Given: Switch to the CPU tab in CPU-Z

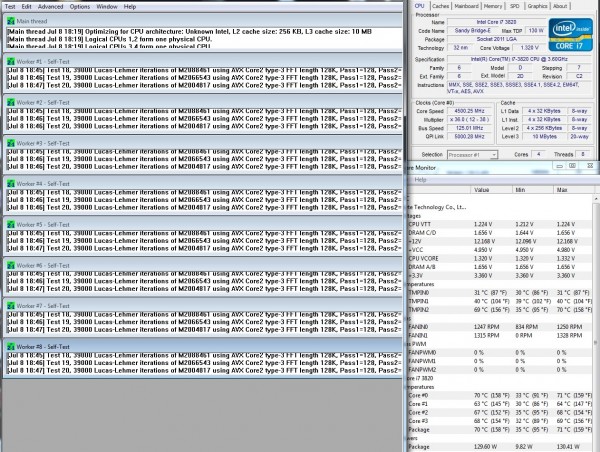Looking at the screenshot, I should 419,6.
